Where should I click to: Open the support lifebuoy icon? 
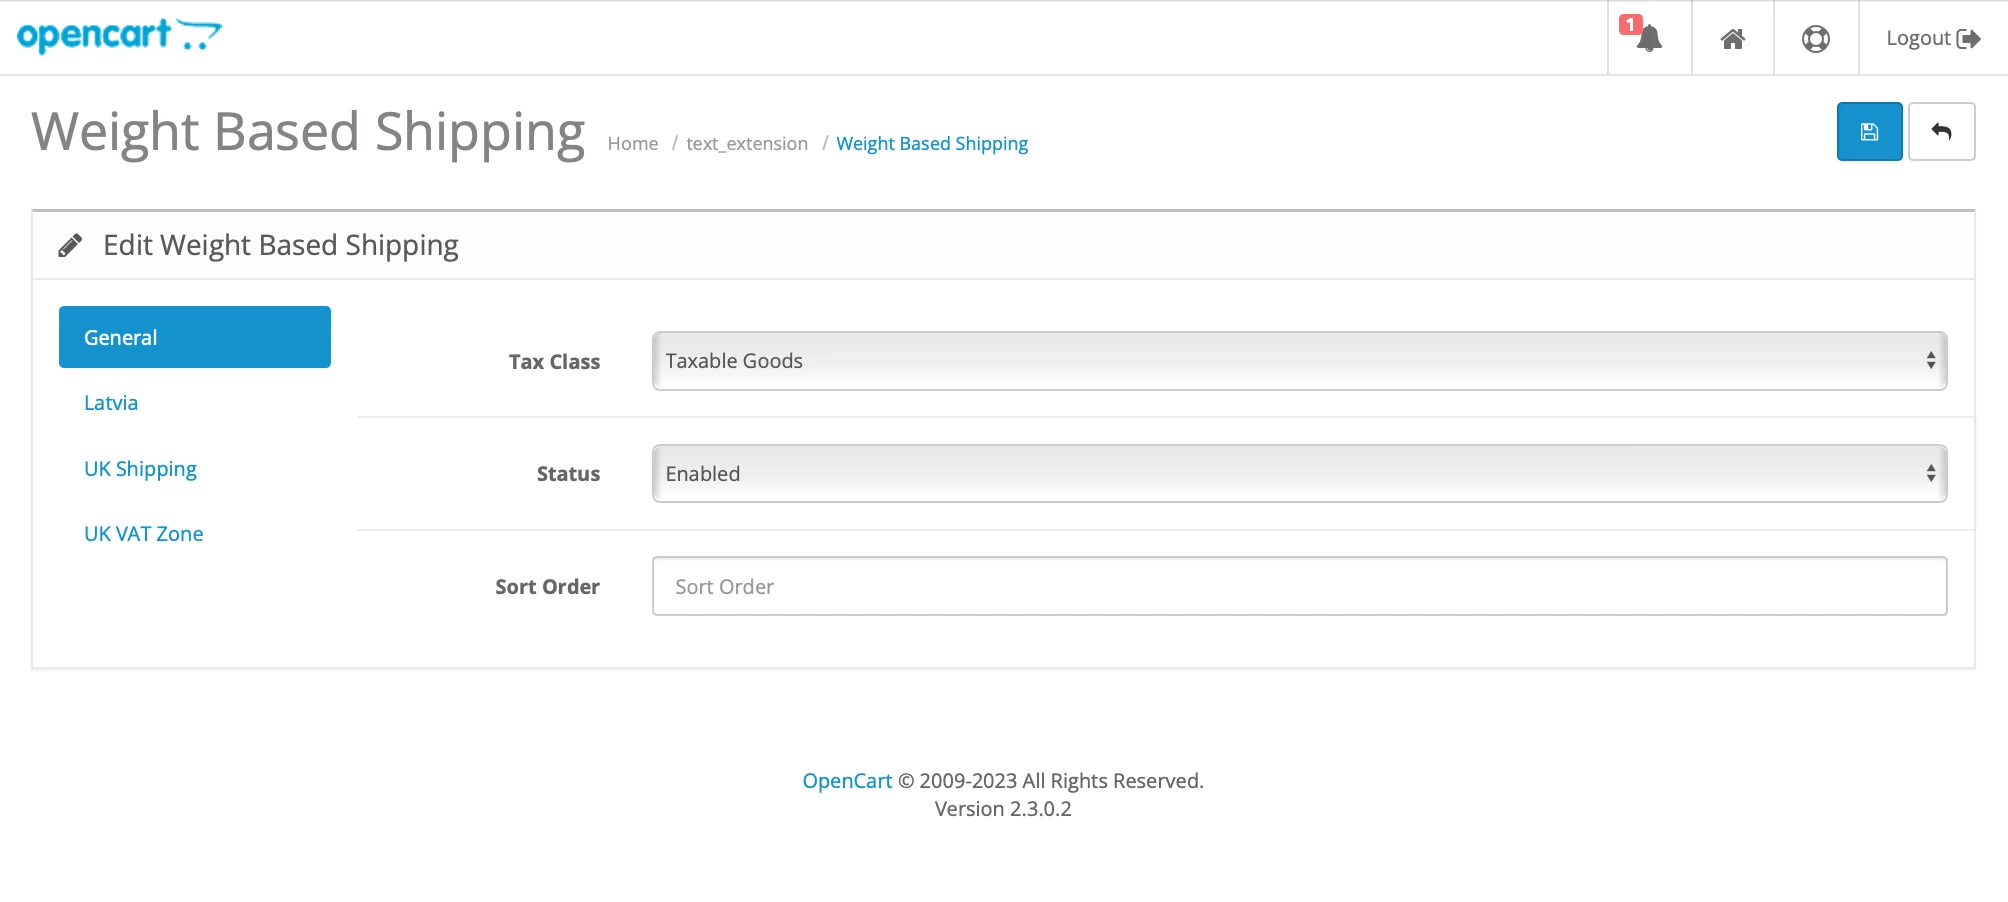pyautogui.click(x=1815, y=38)
